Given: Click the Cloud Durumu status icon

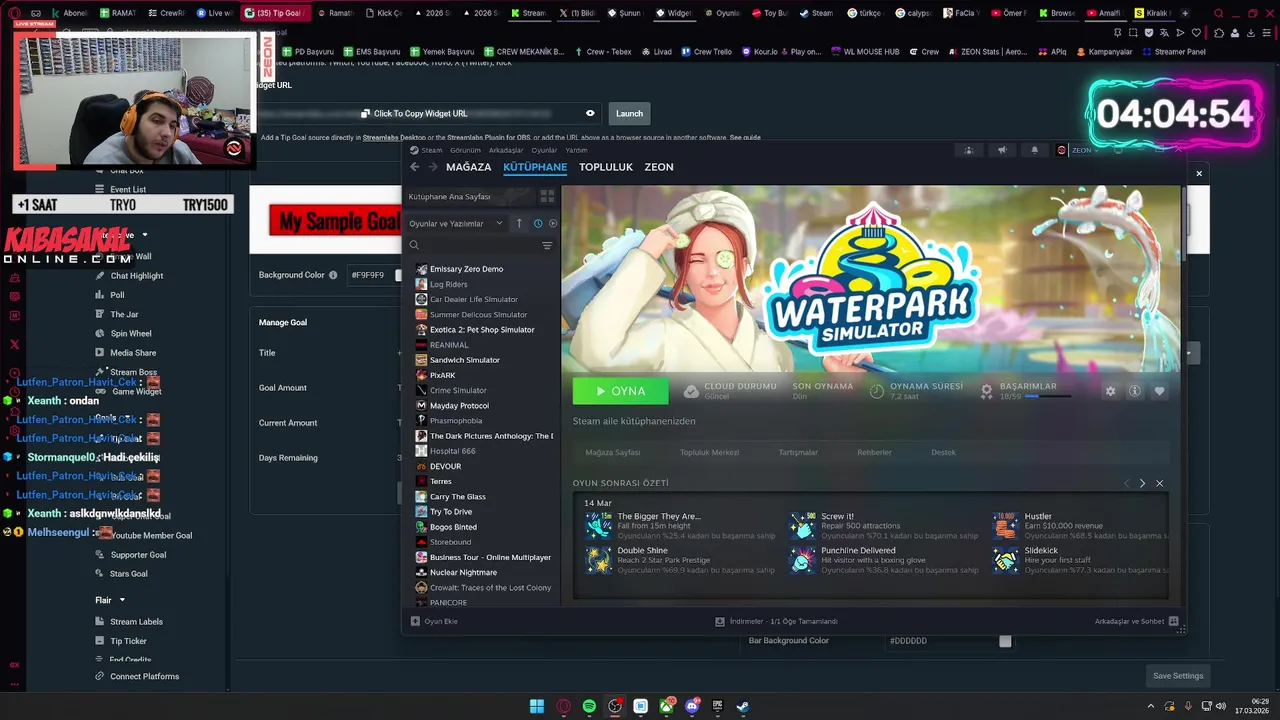Looking at the screenshot, I should click(x=691, y=391).
